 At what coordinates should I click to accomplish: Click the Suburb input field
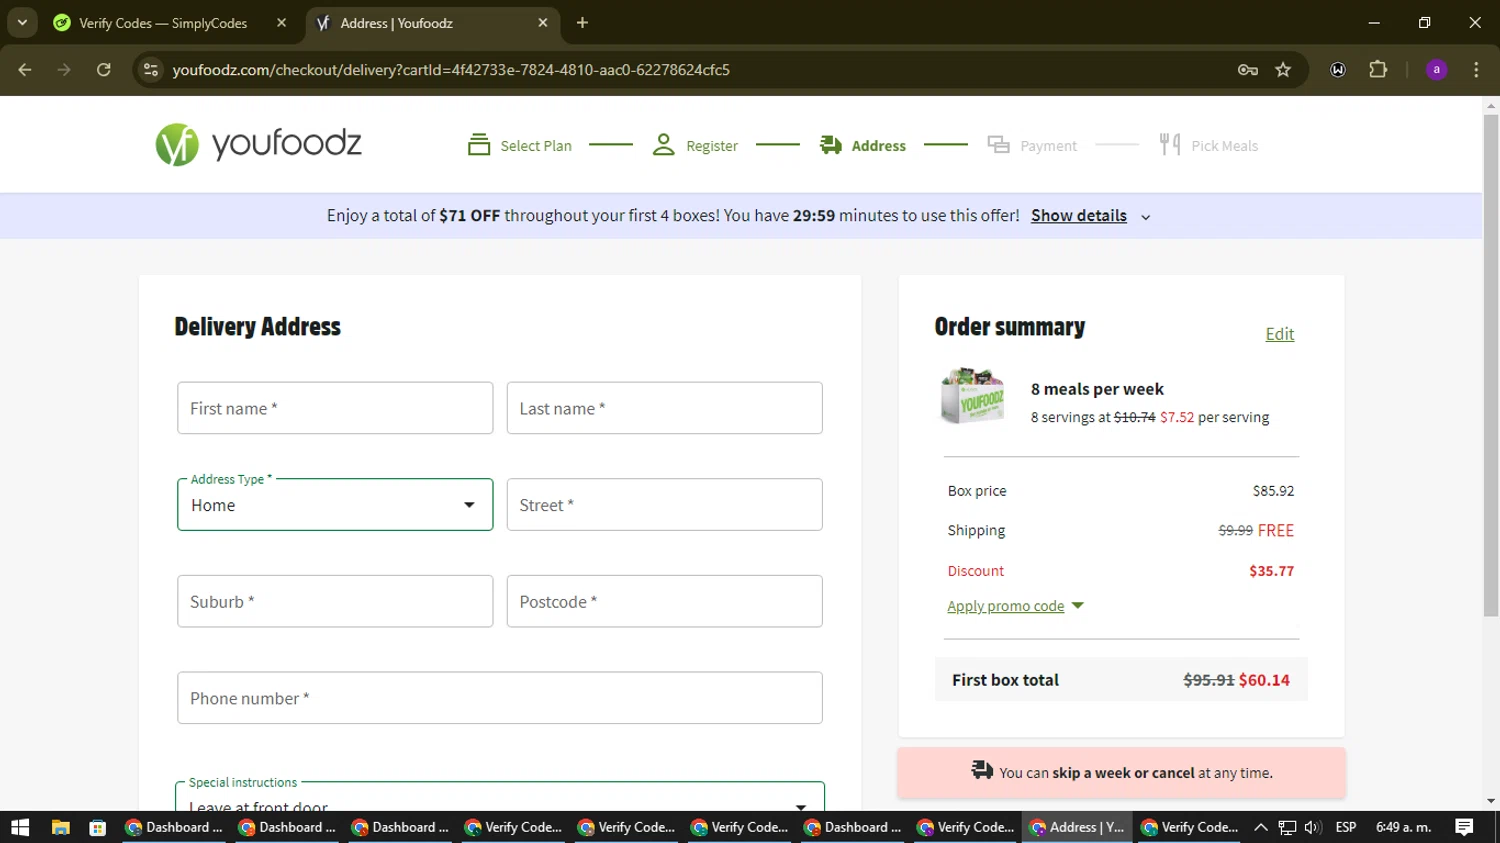point(335,601)
